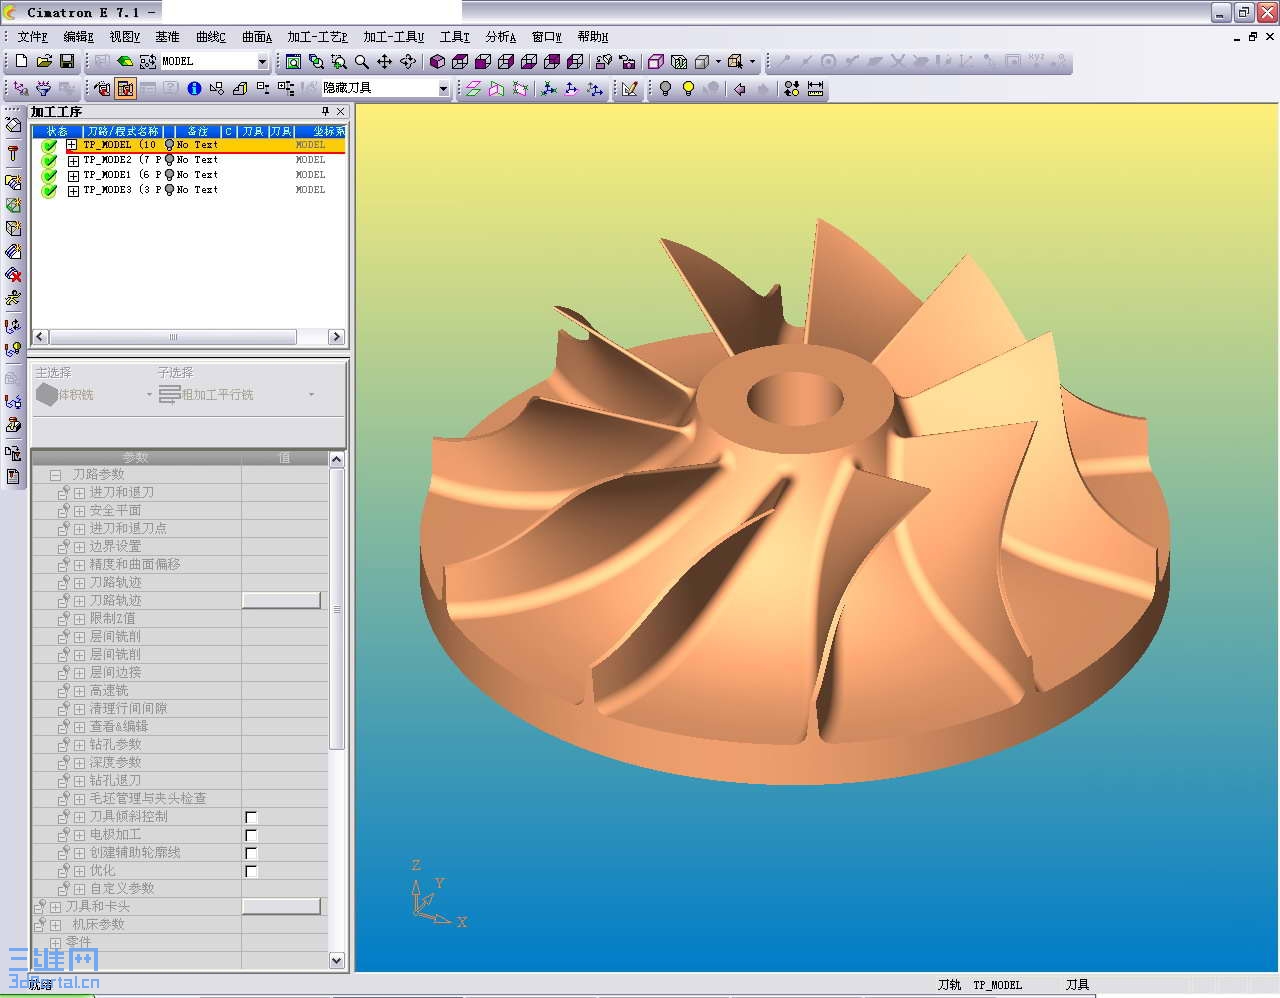The width and height of the screenshot is (1280, 998).
Task: Click the left-pointing back arrow icon
Action: 740,89
